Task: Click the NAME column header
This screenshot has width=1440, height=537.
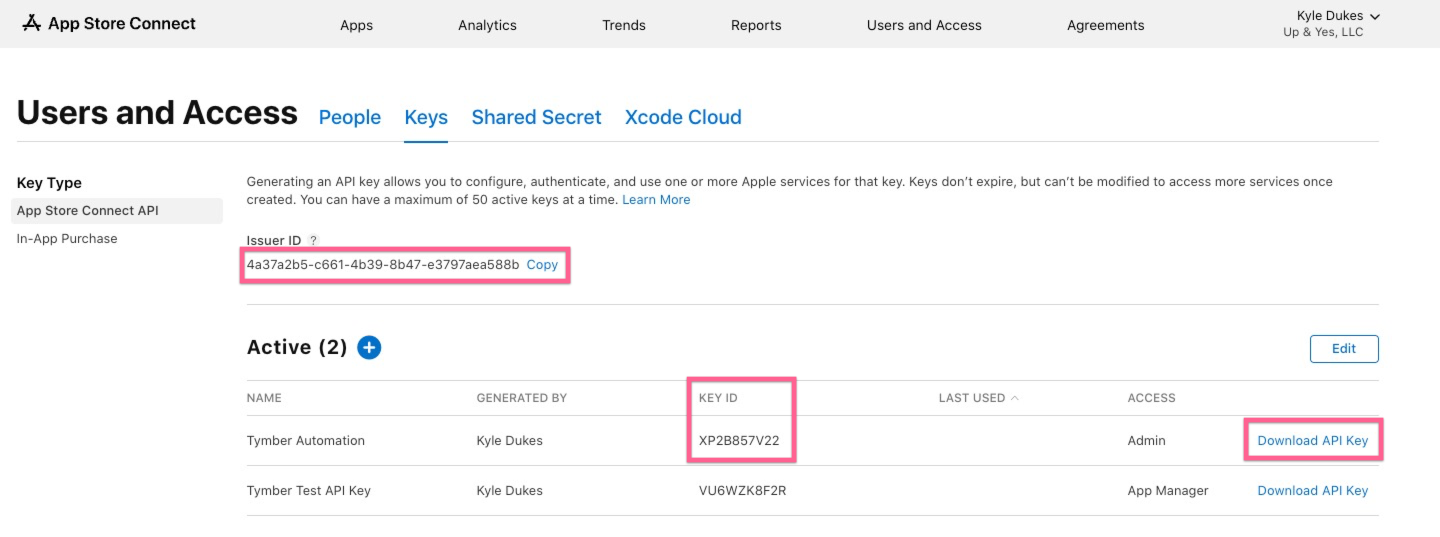Action: click(x=264, y=398)
